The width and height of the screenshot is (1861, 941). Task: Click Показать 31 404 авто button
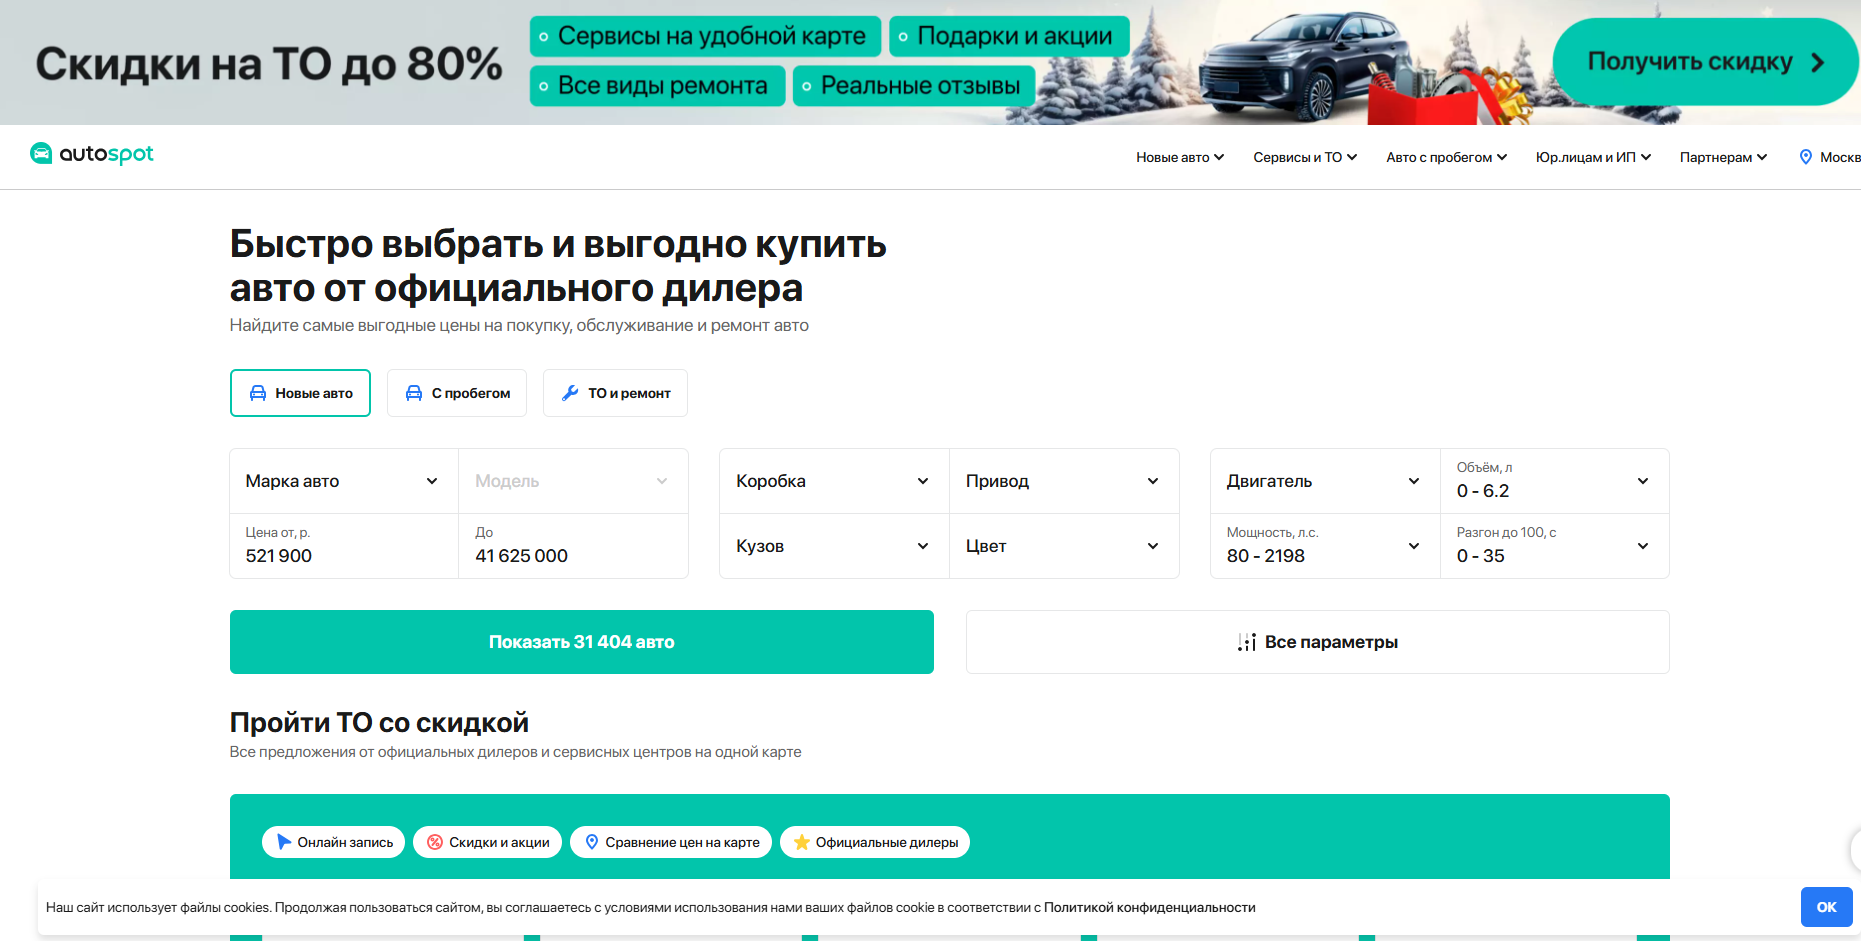[582, 642]
